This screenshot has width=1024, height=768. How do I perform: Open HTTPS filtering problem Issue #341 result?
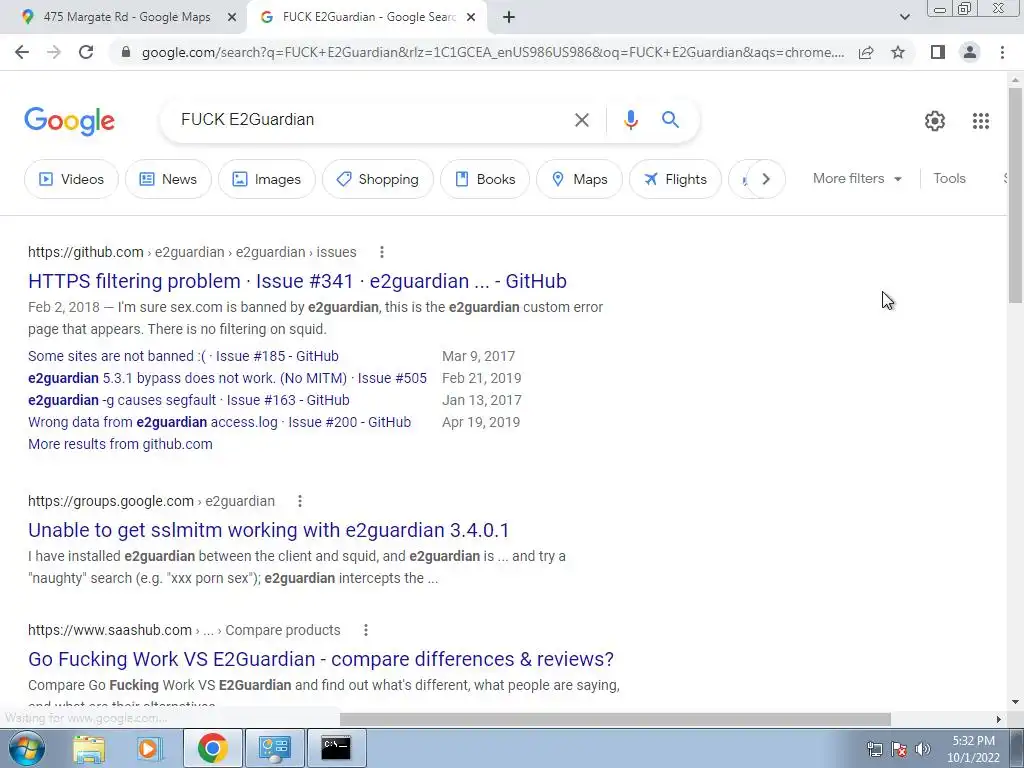(x=297, y=281)
